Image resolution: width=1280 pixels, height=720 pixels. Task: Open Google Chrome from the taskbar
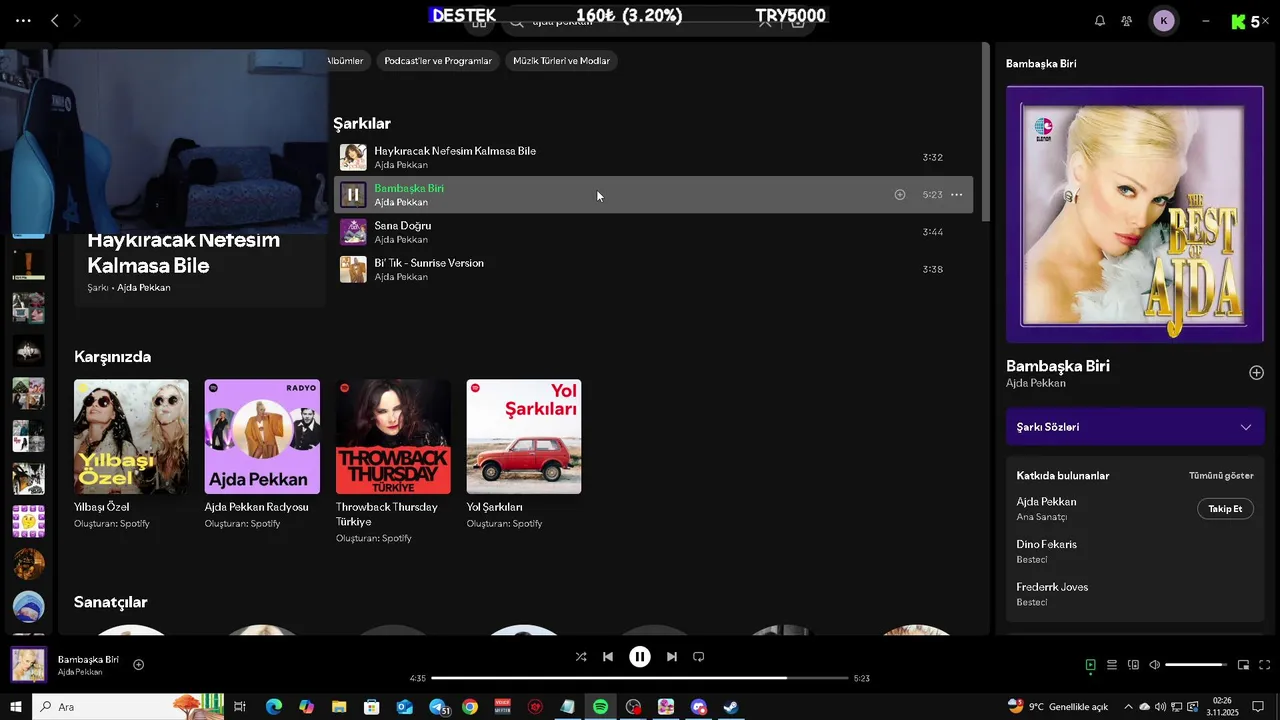click(470, 707)
